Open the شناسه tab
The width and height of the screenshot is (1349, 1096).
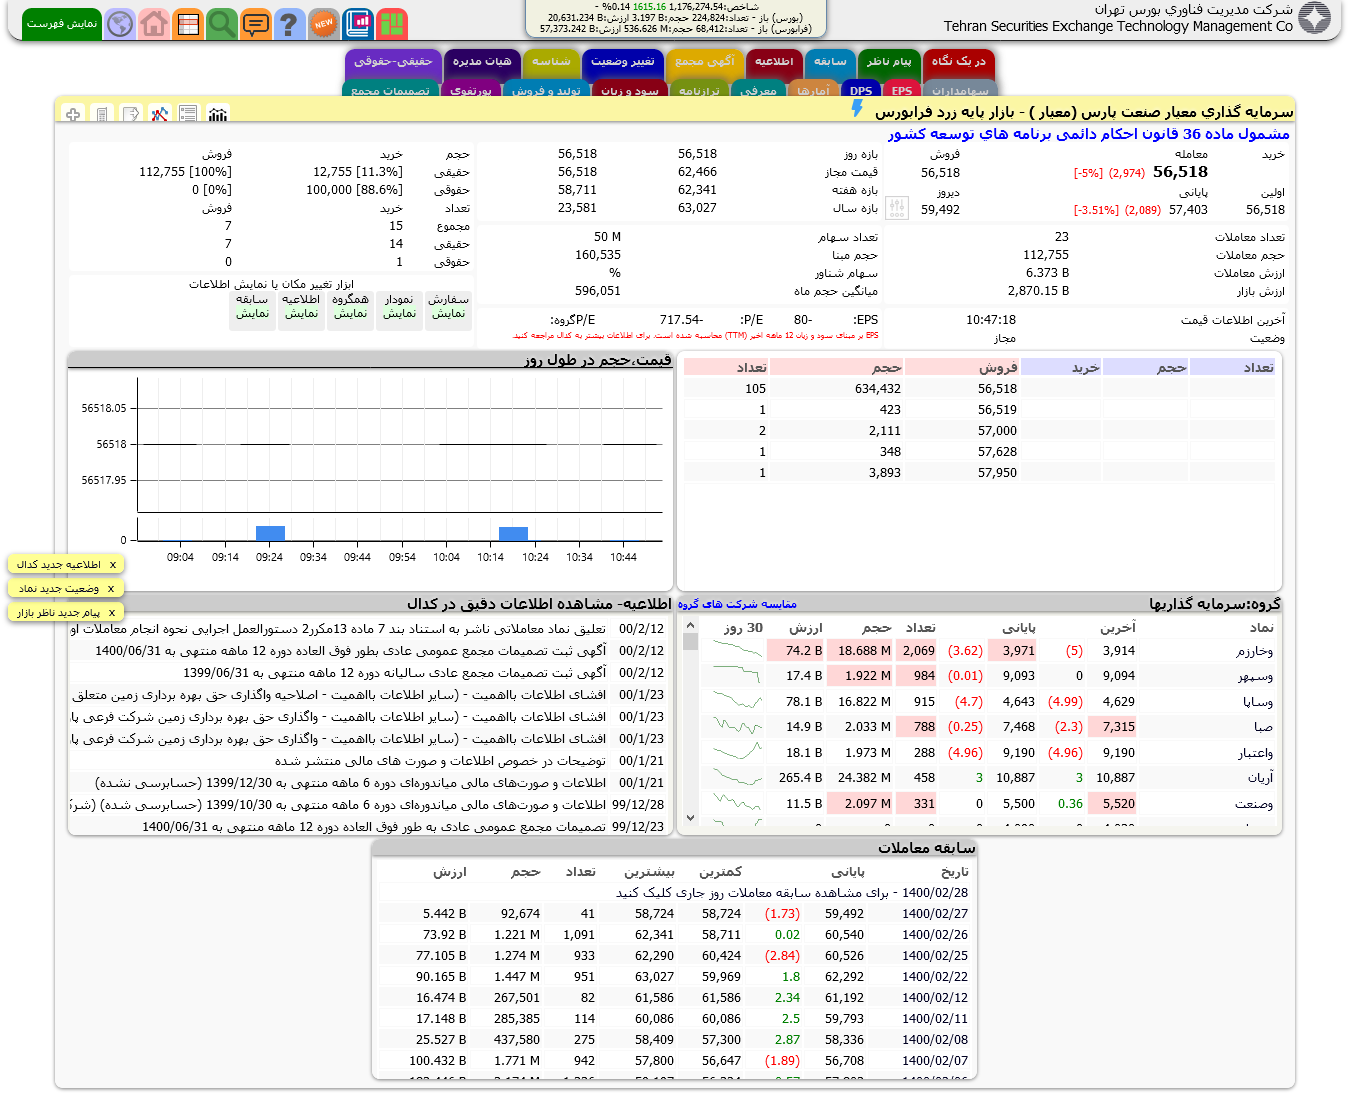tap(551, 62)
